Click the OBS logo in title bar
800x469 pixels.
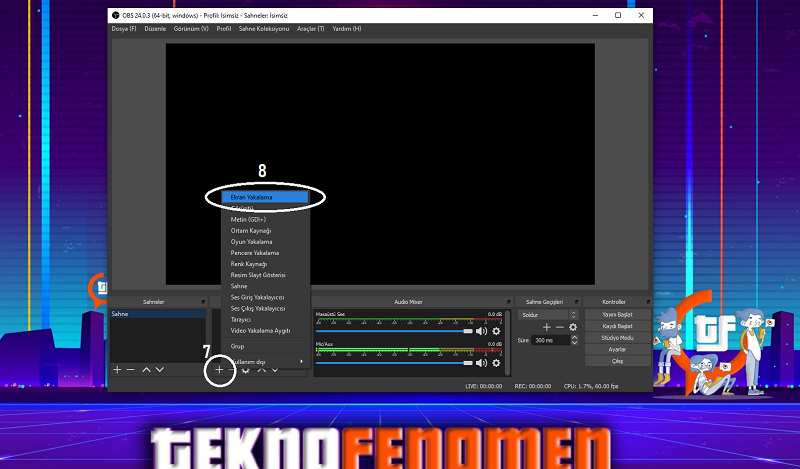pos(116,15)
